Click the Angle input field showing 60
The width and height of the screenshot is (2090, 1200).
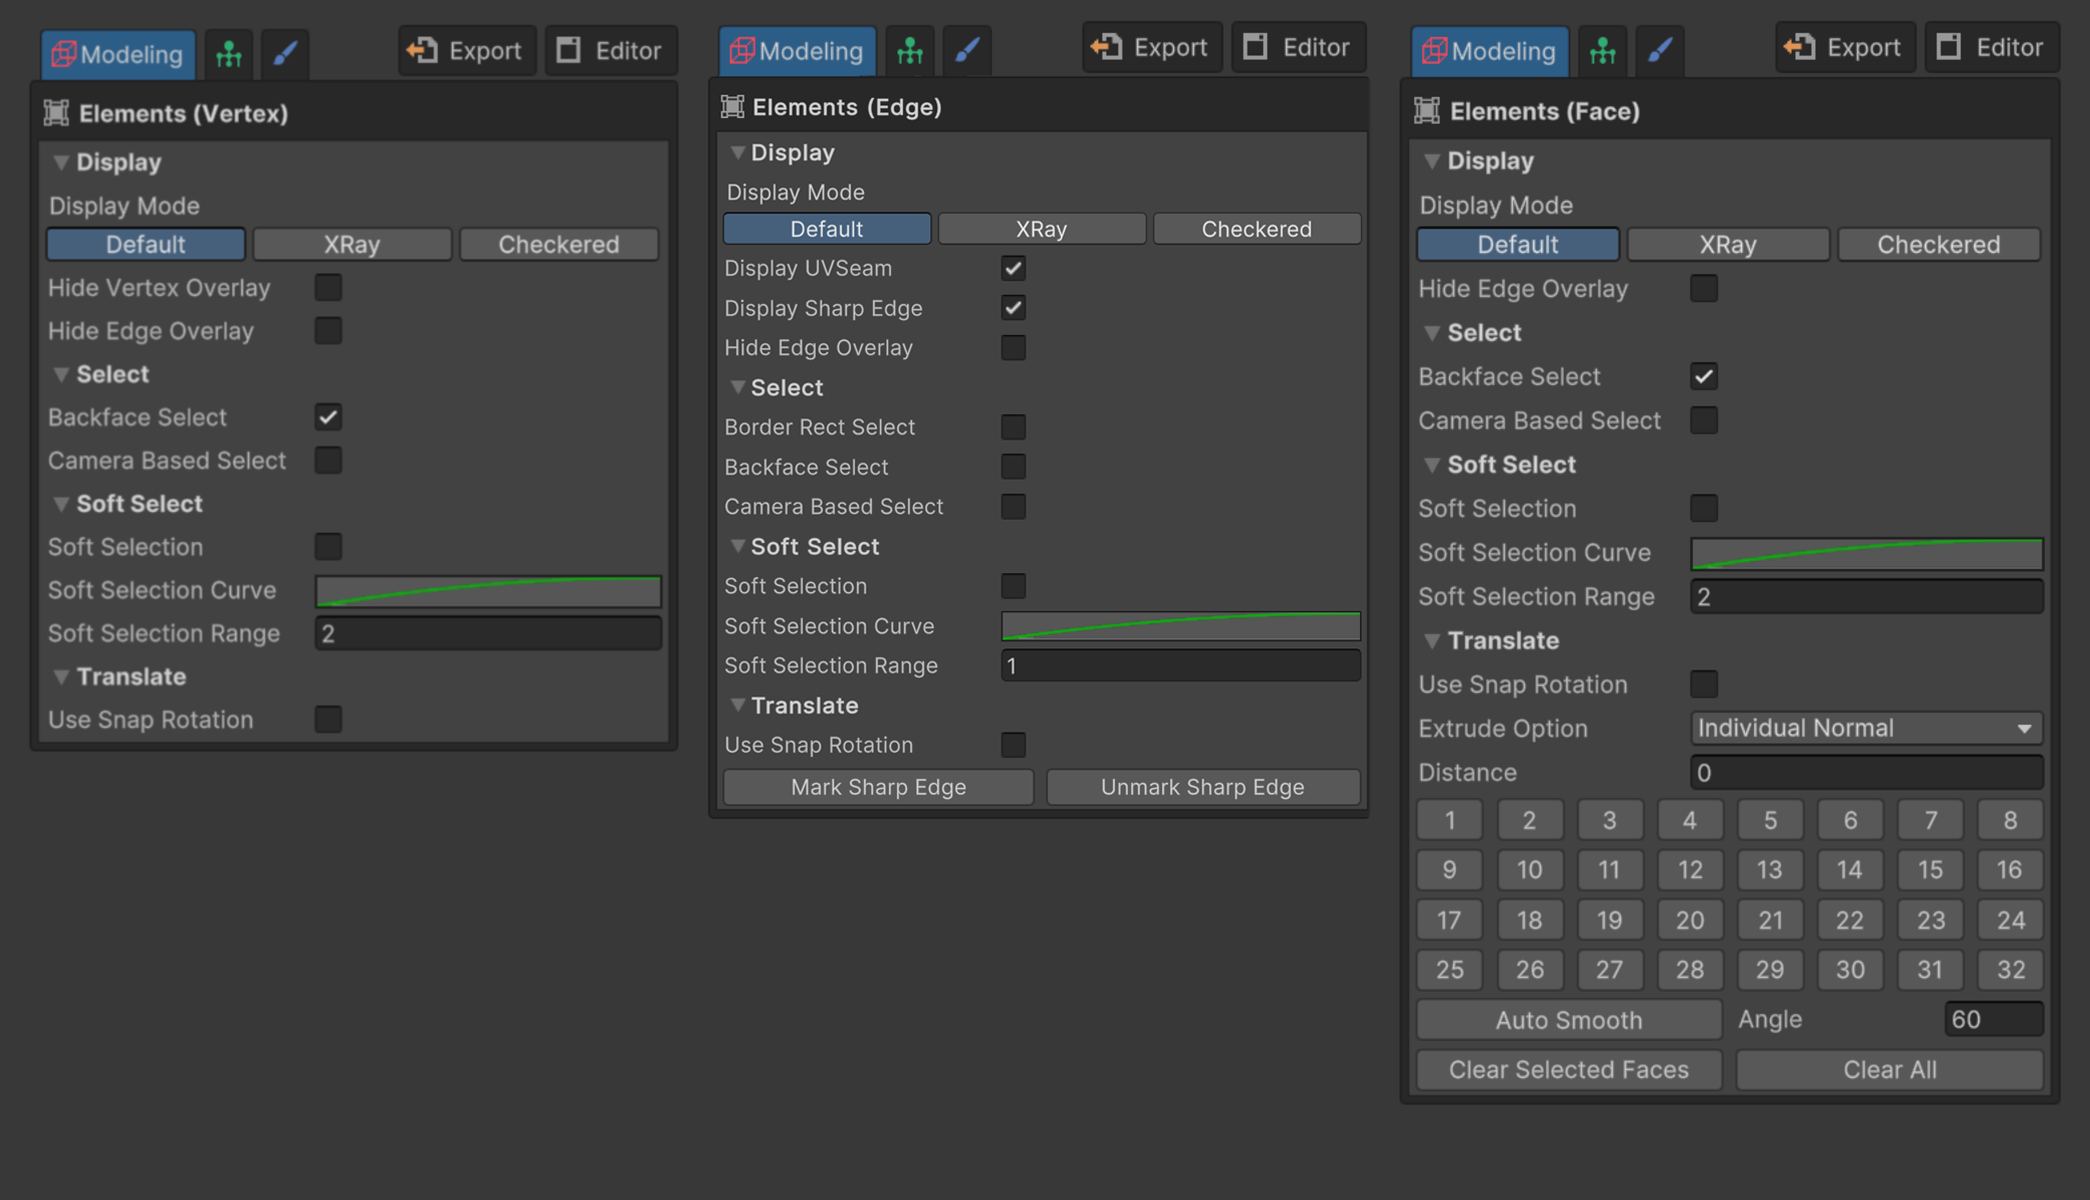point(1993,1019)
